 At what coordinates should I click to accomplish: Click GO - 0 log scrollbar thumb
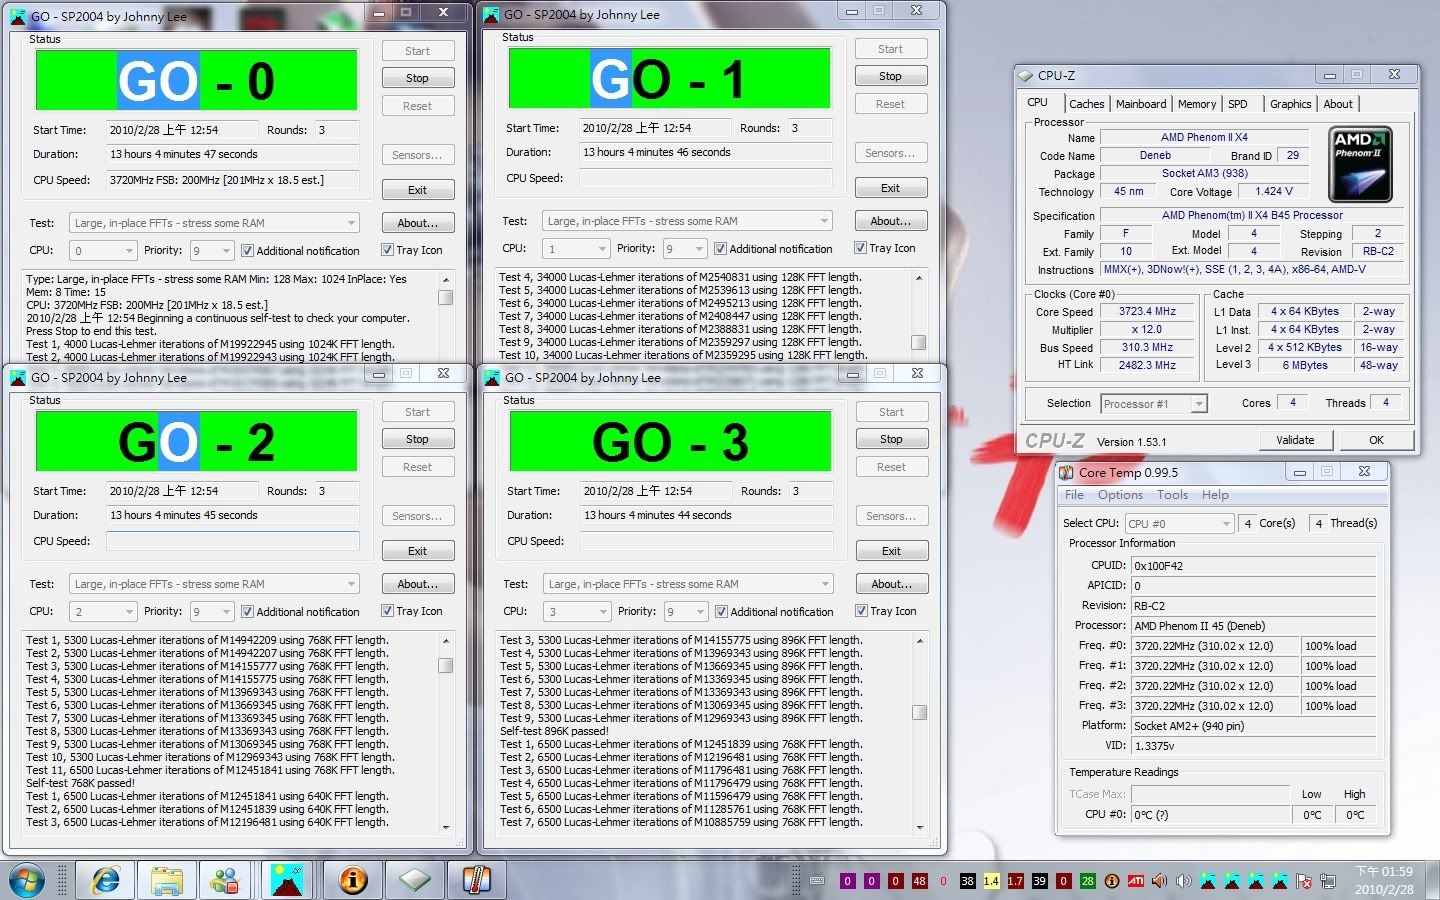pos(446,297)
